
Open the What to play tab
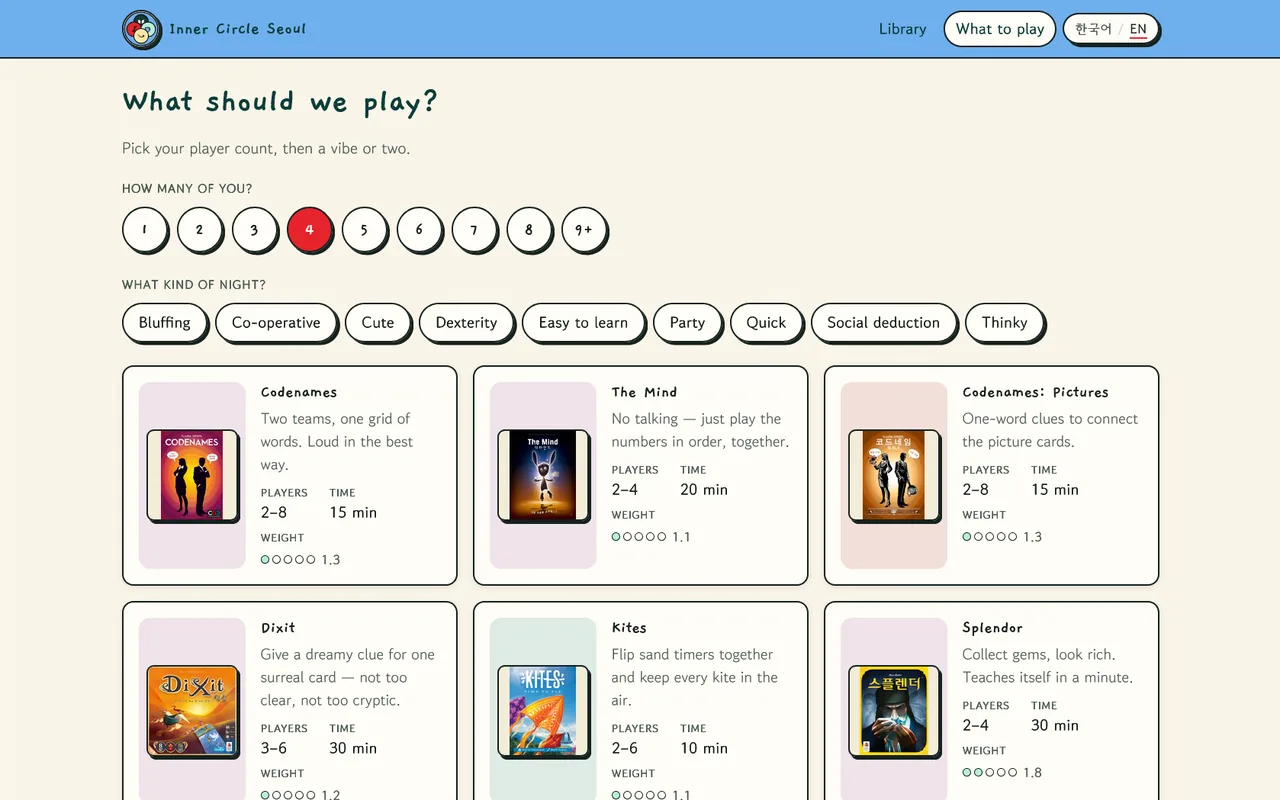coord(1000,29)
